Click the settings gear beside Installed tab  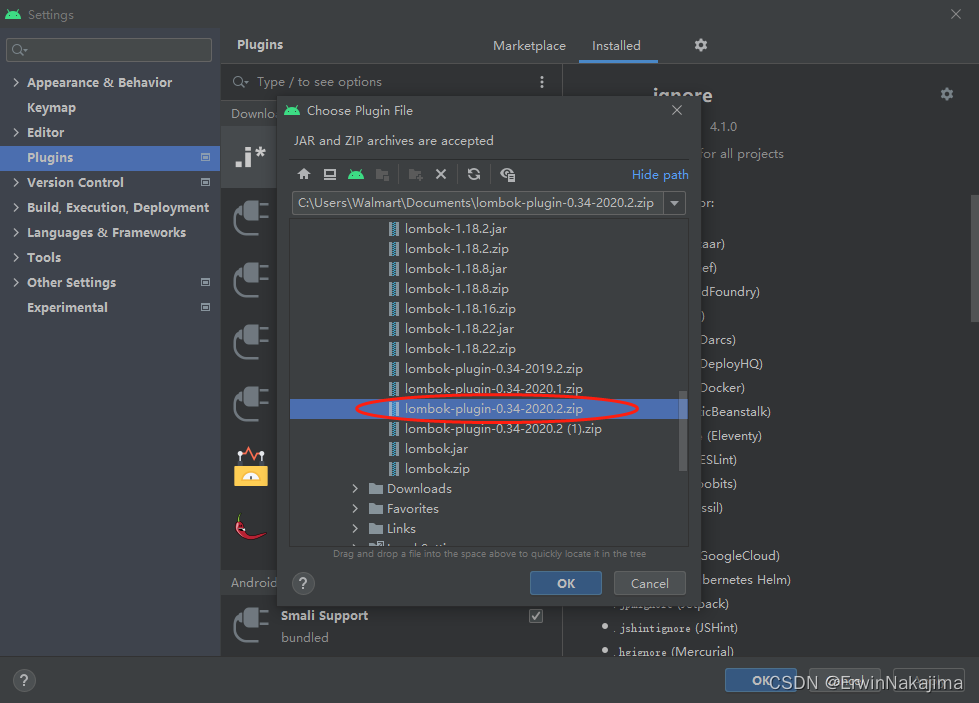tap(700, 45)
